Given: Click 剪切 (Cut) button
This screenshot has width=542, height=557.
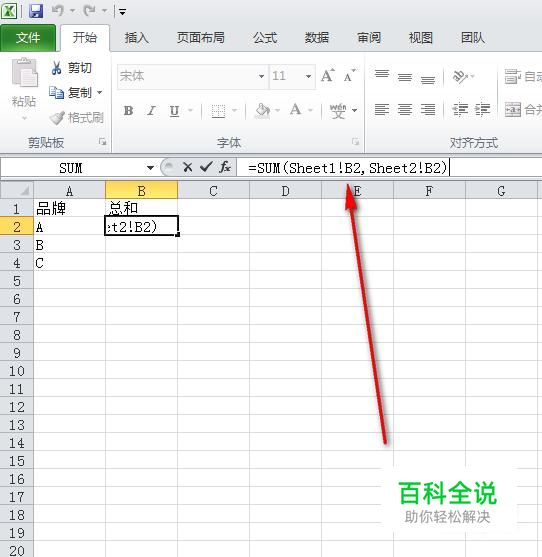Looking at the screenshot, I should 72,68.
